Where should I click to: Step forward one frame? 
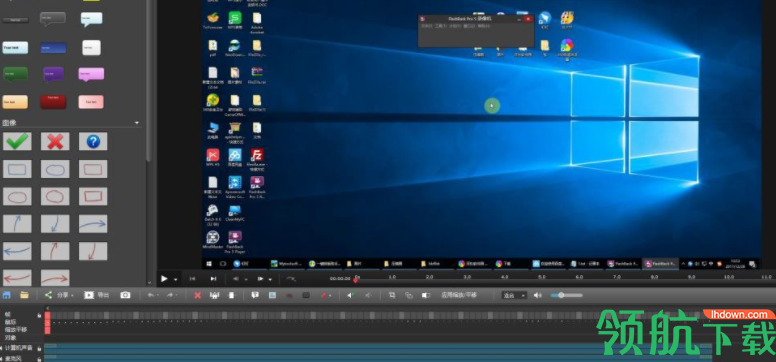260,279
